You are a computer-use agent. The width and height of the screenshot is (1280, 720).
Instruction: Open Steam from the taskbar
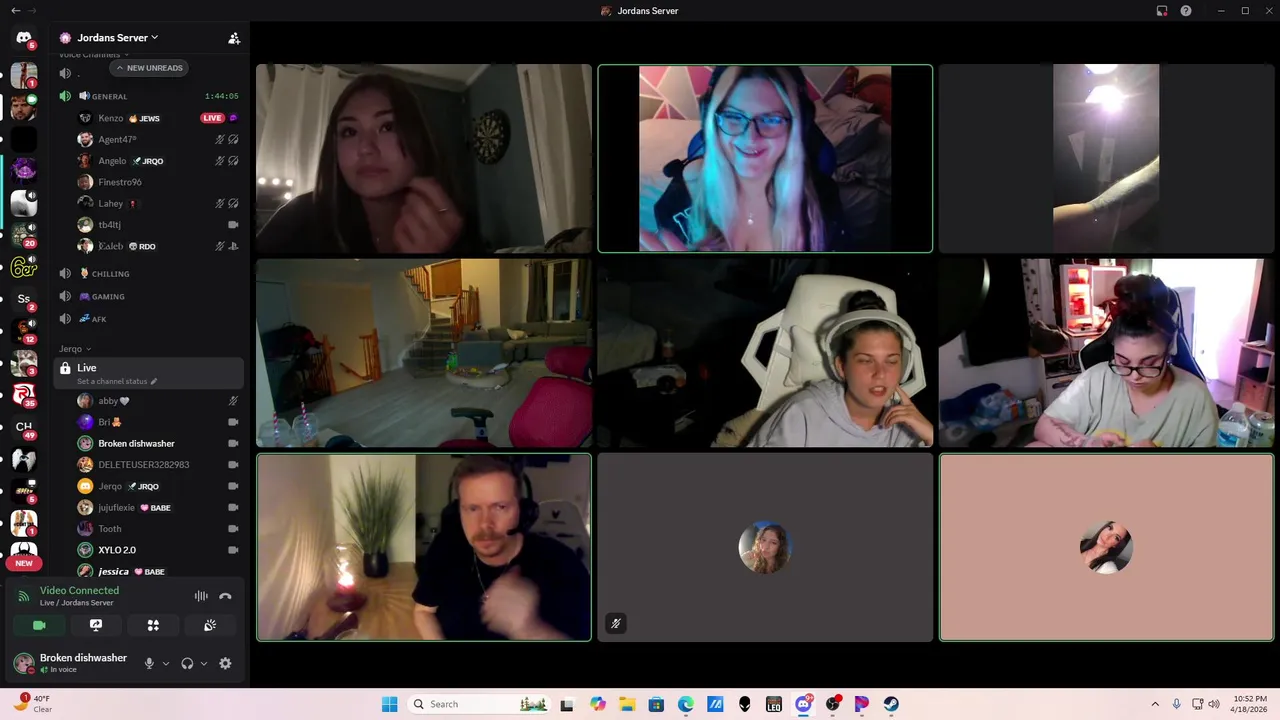[x=891, y=704]
